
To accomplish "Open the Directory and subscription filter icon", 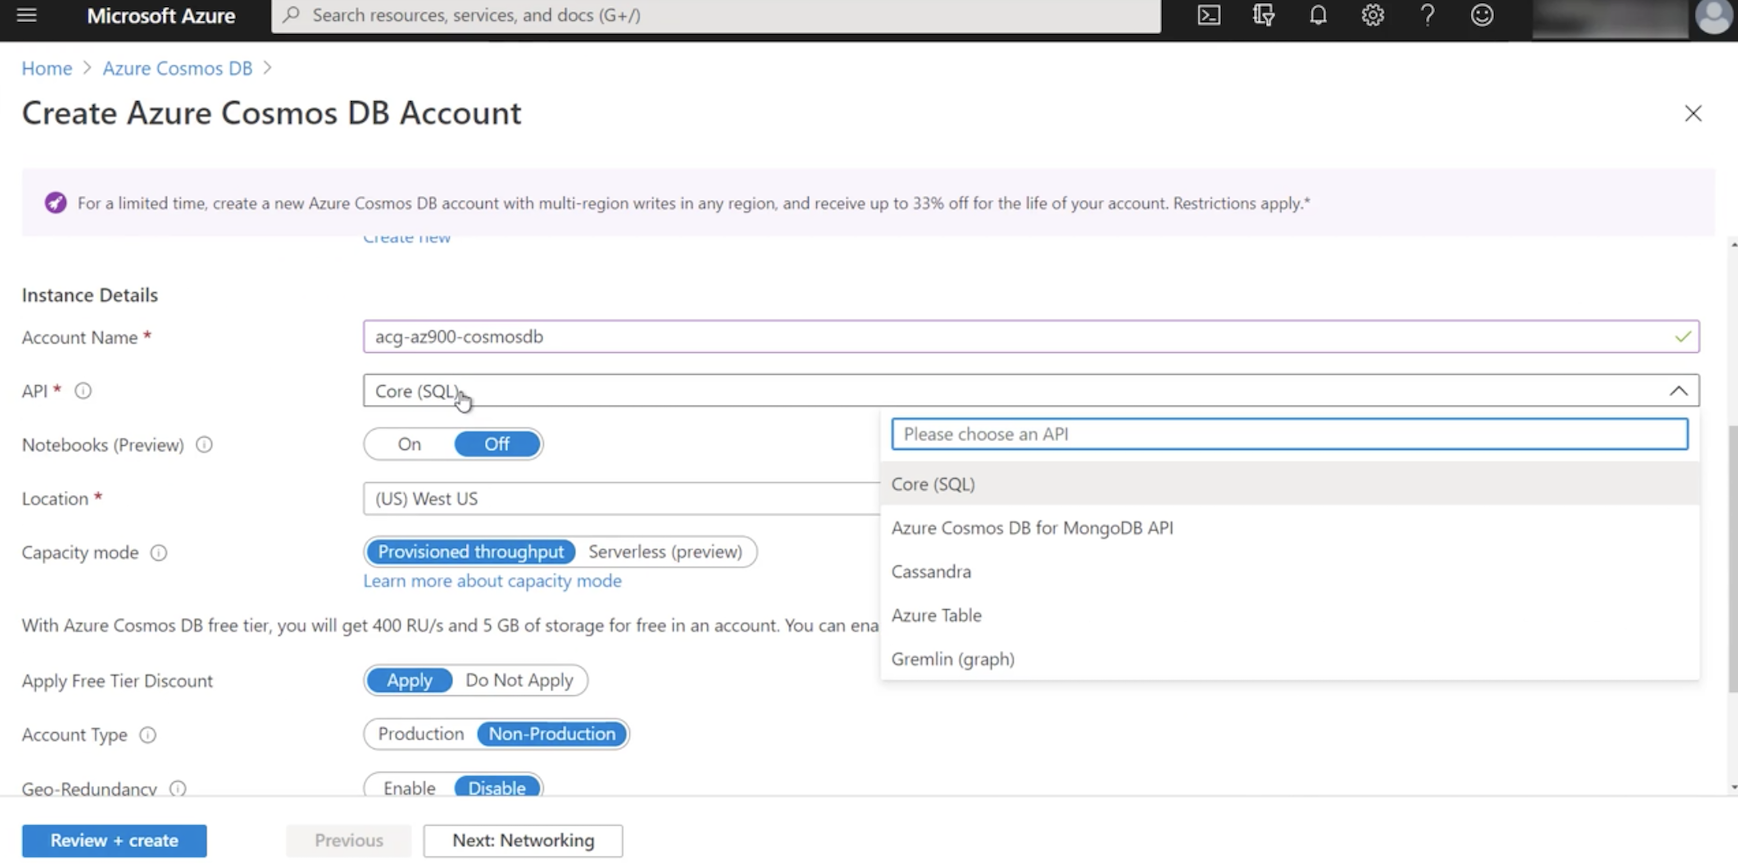I will (1264, 15).
